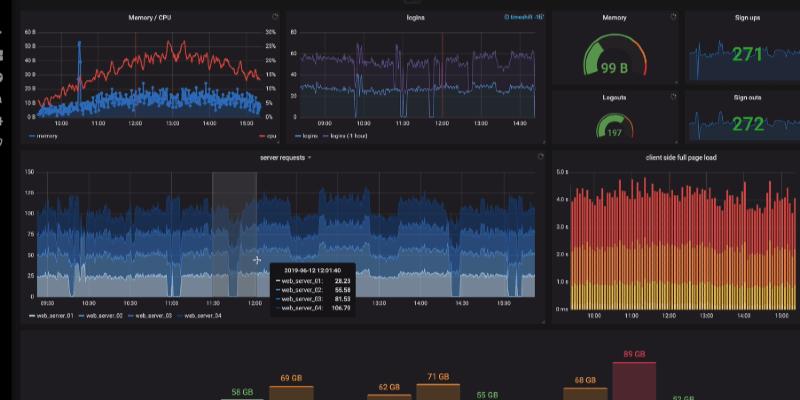Click the timeshift clock icon on logins panel
Screen dimensions: 800x400
508,18
